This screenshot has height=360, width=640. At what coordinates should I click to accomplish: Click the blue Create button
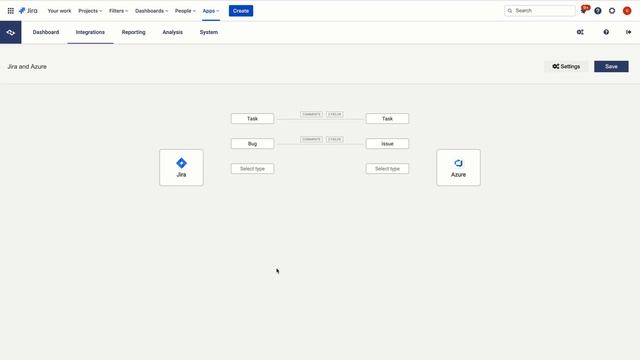[x=241, y=11]
